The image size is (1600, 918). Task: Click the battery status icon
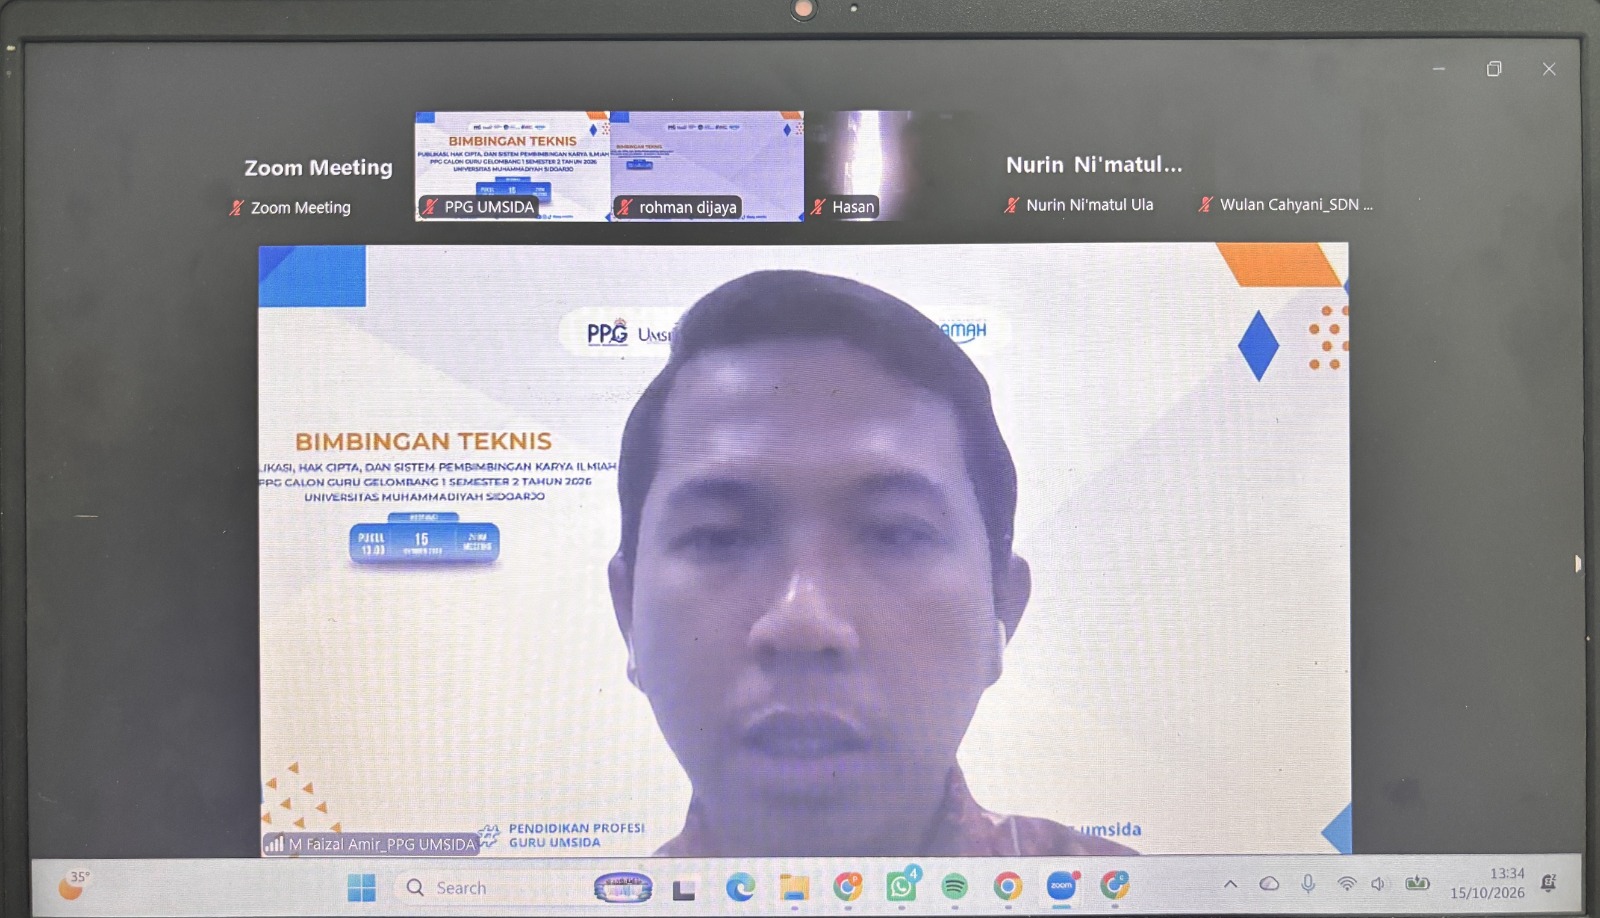[1417, 883]
